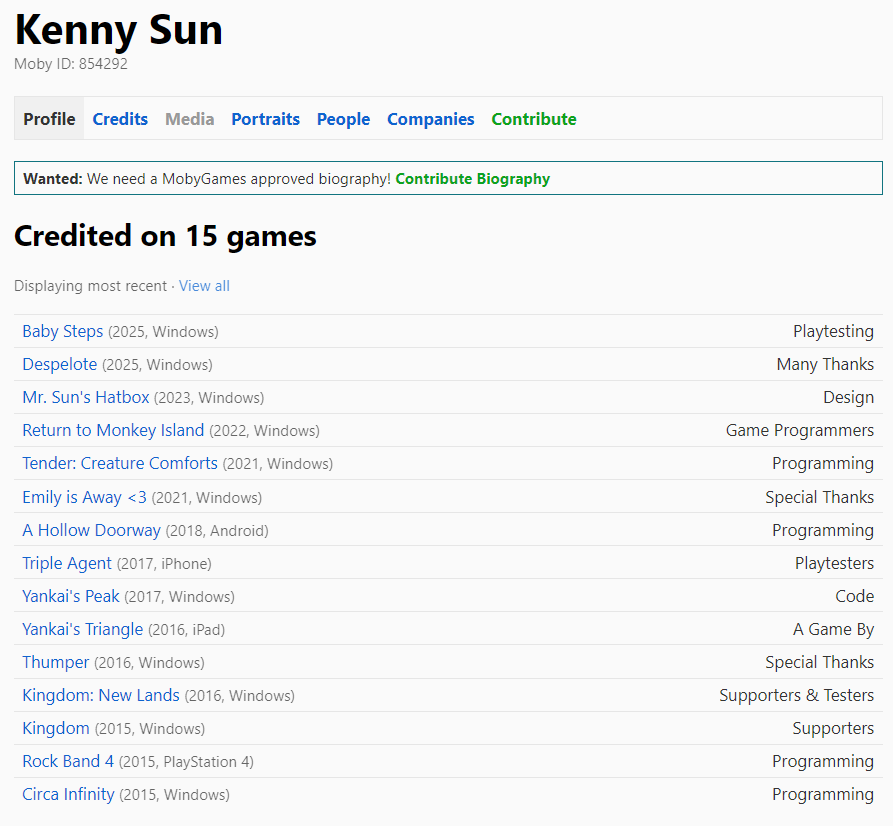
Task: Switch to the Credits tab
Action: (x=120, y=119)
